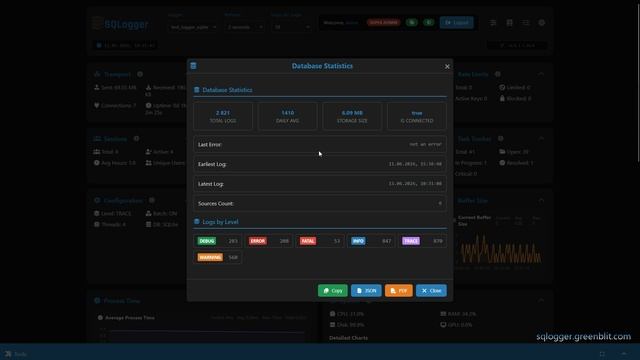Screen dimensions: 640x360
Task: Click the Detailed Charts label
Action: (x=348, y=338)
